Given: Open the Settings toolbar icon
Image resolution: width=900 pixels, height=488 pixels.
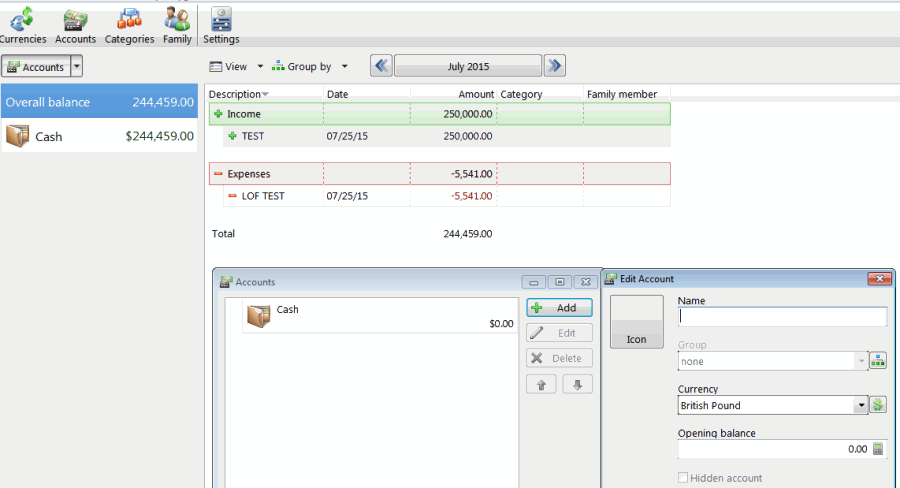Looking at the screenshot, I should [221, 25].
